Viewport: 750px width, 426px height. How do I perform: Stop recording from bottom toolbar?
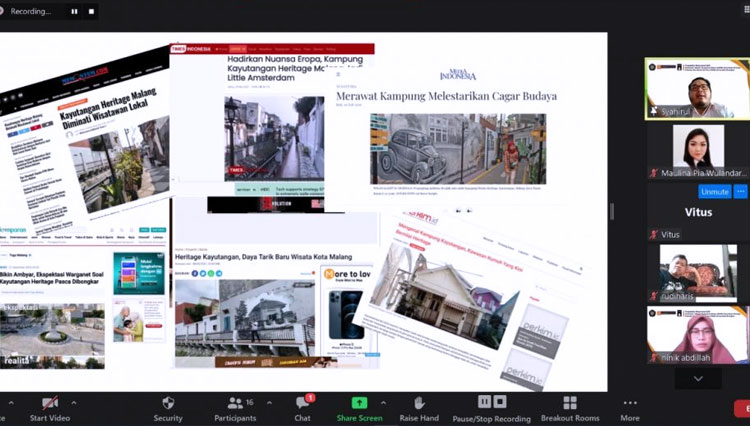click(x=500, y=402)
